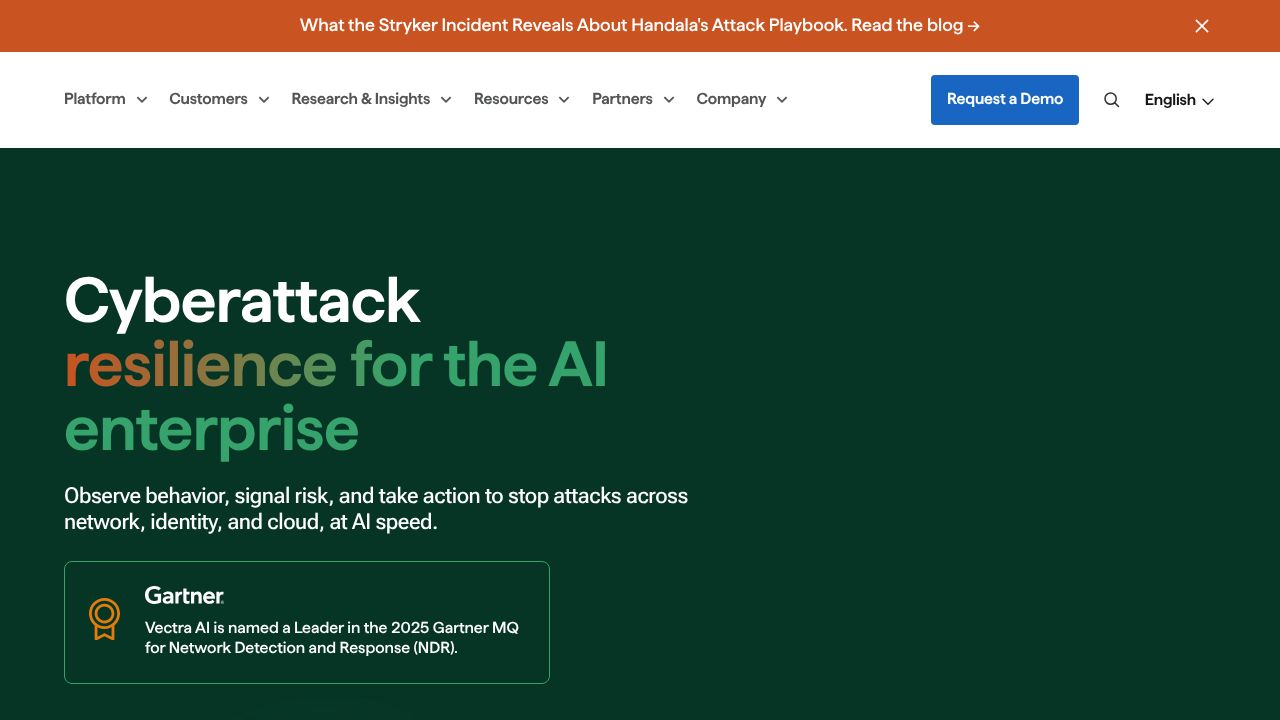Screen dimensions: 1280x720
Task: Dismiss the orange announcement banner
Action: click(x=1202, y=26)
